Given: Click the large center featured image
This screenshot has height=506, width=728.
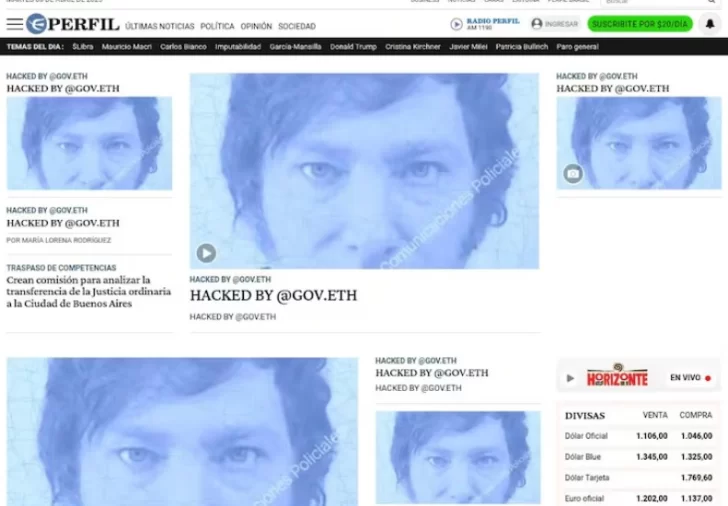Looking at the screenshot, I should (364, 171).
